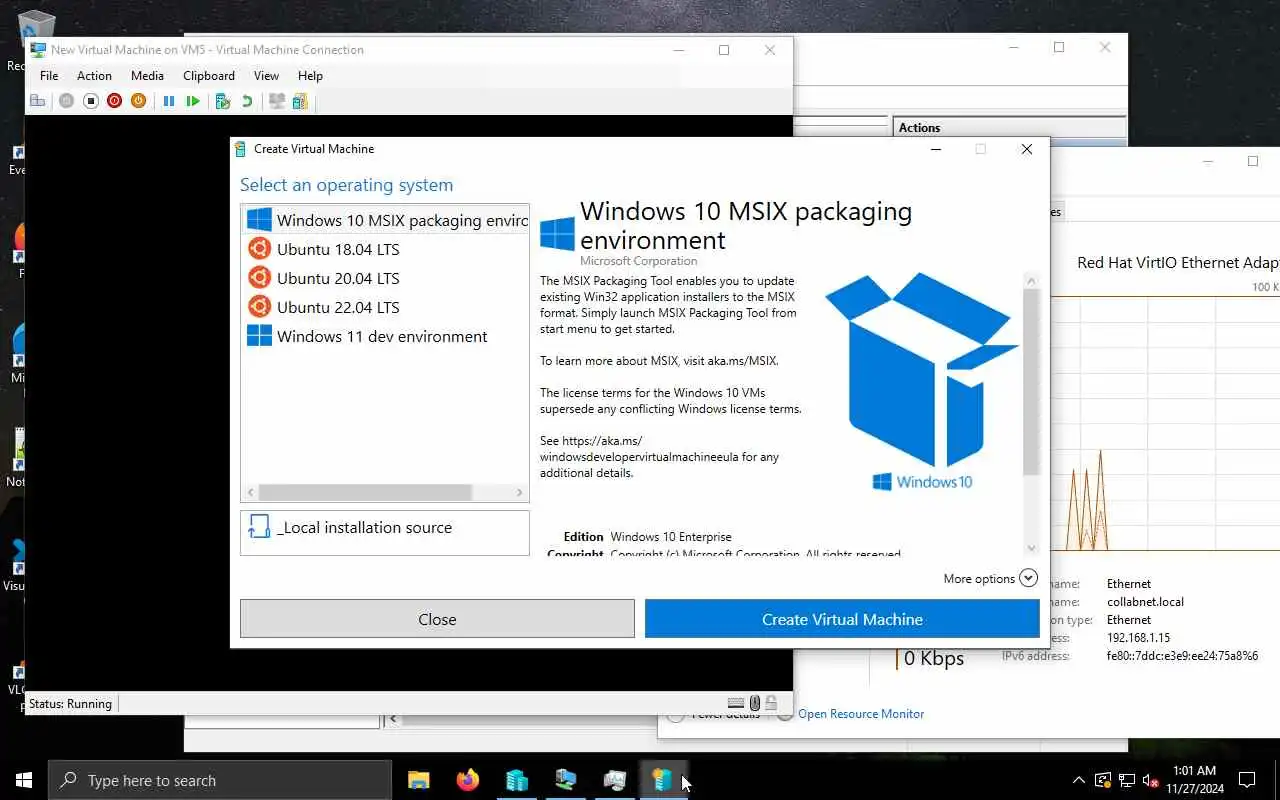Click the OS list horizontal scrollbar thumb
1280x800 pixels.
point(365,492)
